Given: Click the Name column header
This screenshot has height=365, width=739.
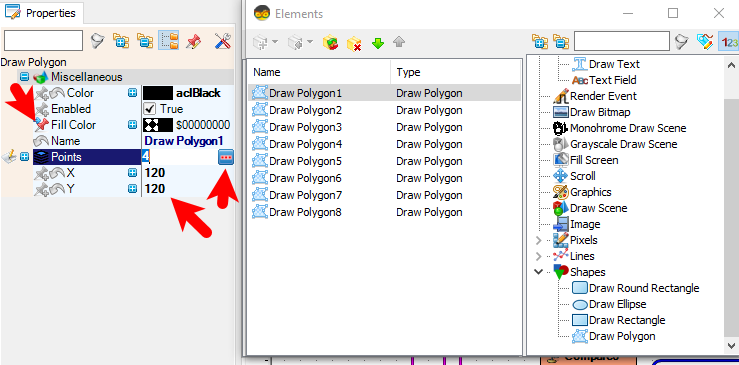Looking at the screenshot, I should (x=319, y=72).
